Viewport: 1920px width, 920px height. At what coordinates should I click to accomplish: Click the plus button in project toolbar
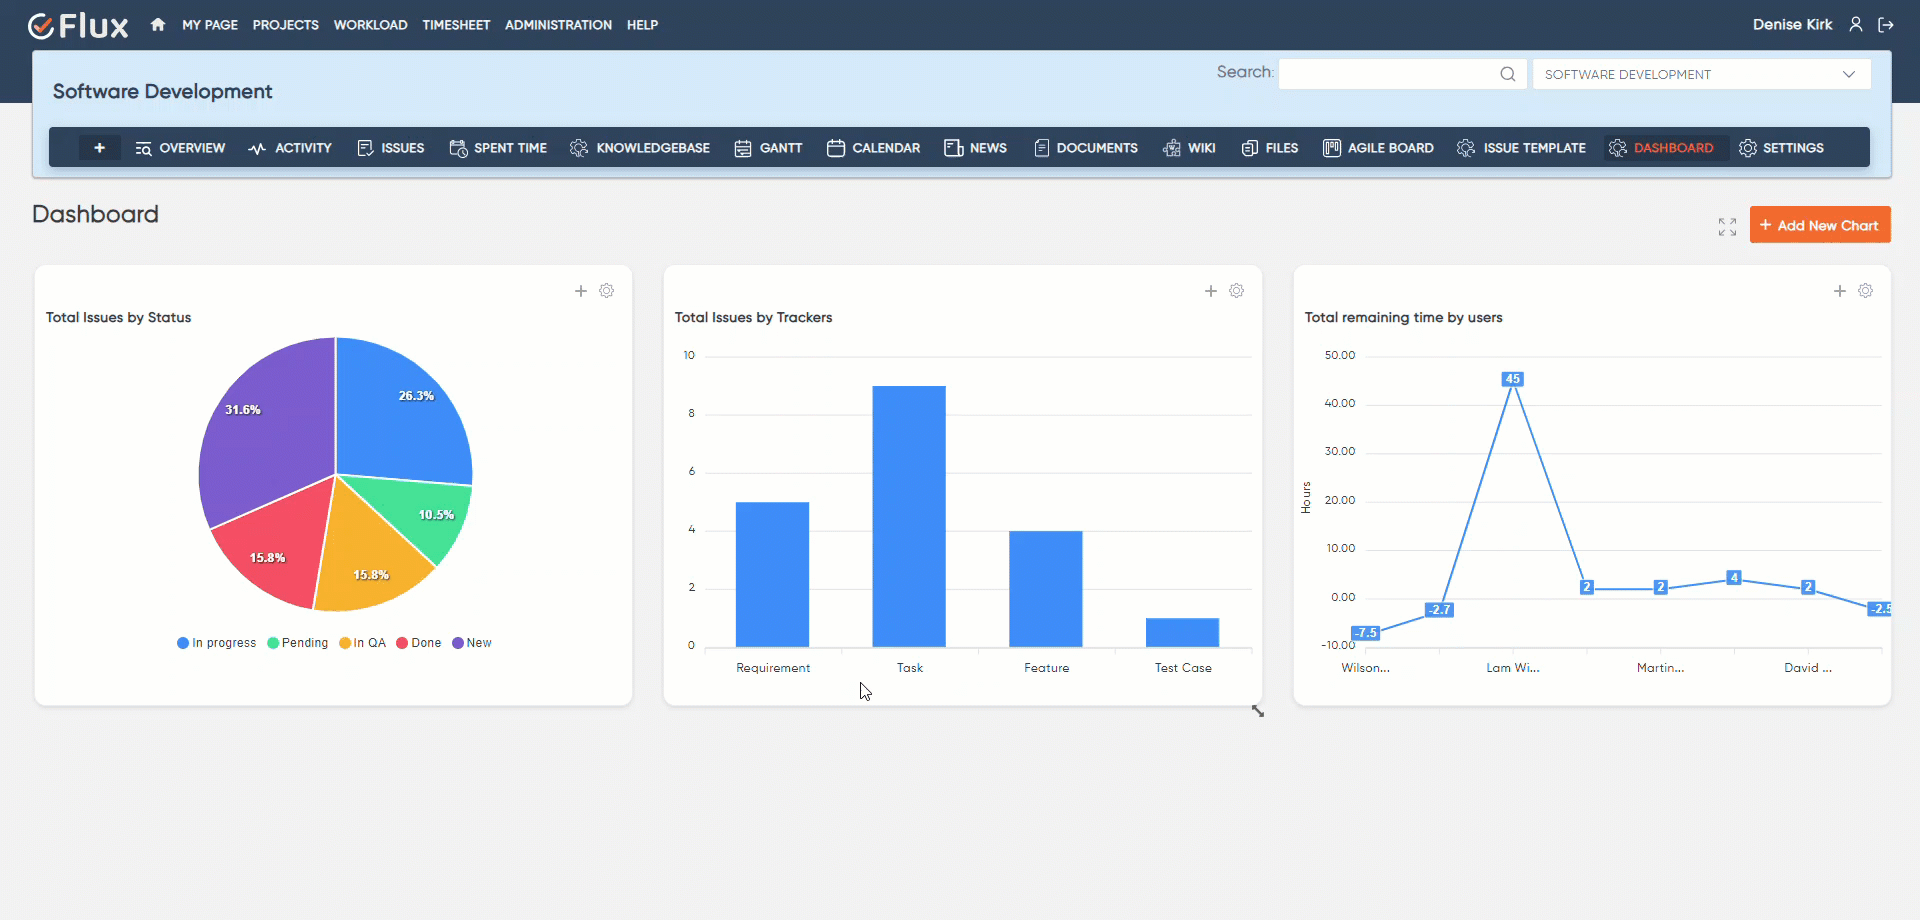[x=100, y=148]
